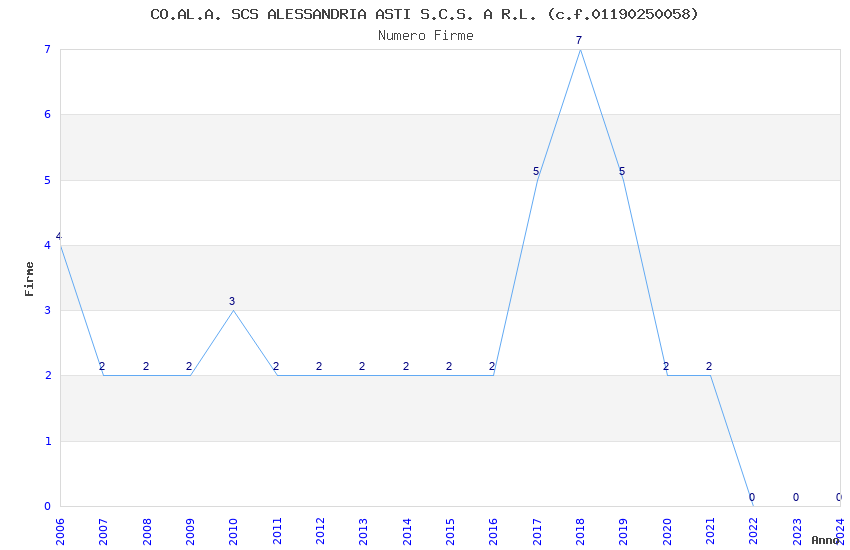This screenshot has width=850, height=550.
Task: Select year 2016 on the x-axis
Action: 493,531
